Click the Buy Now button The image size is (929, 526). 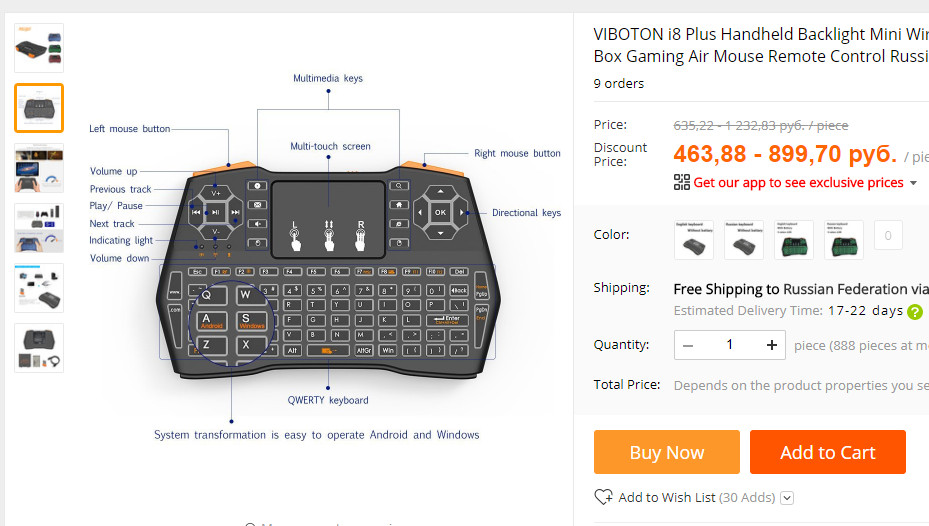(x=667, y=452)
